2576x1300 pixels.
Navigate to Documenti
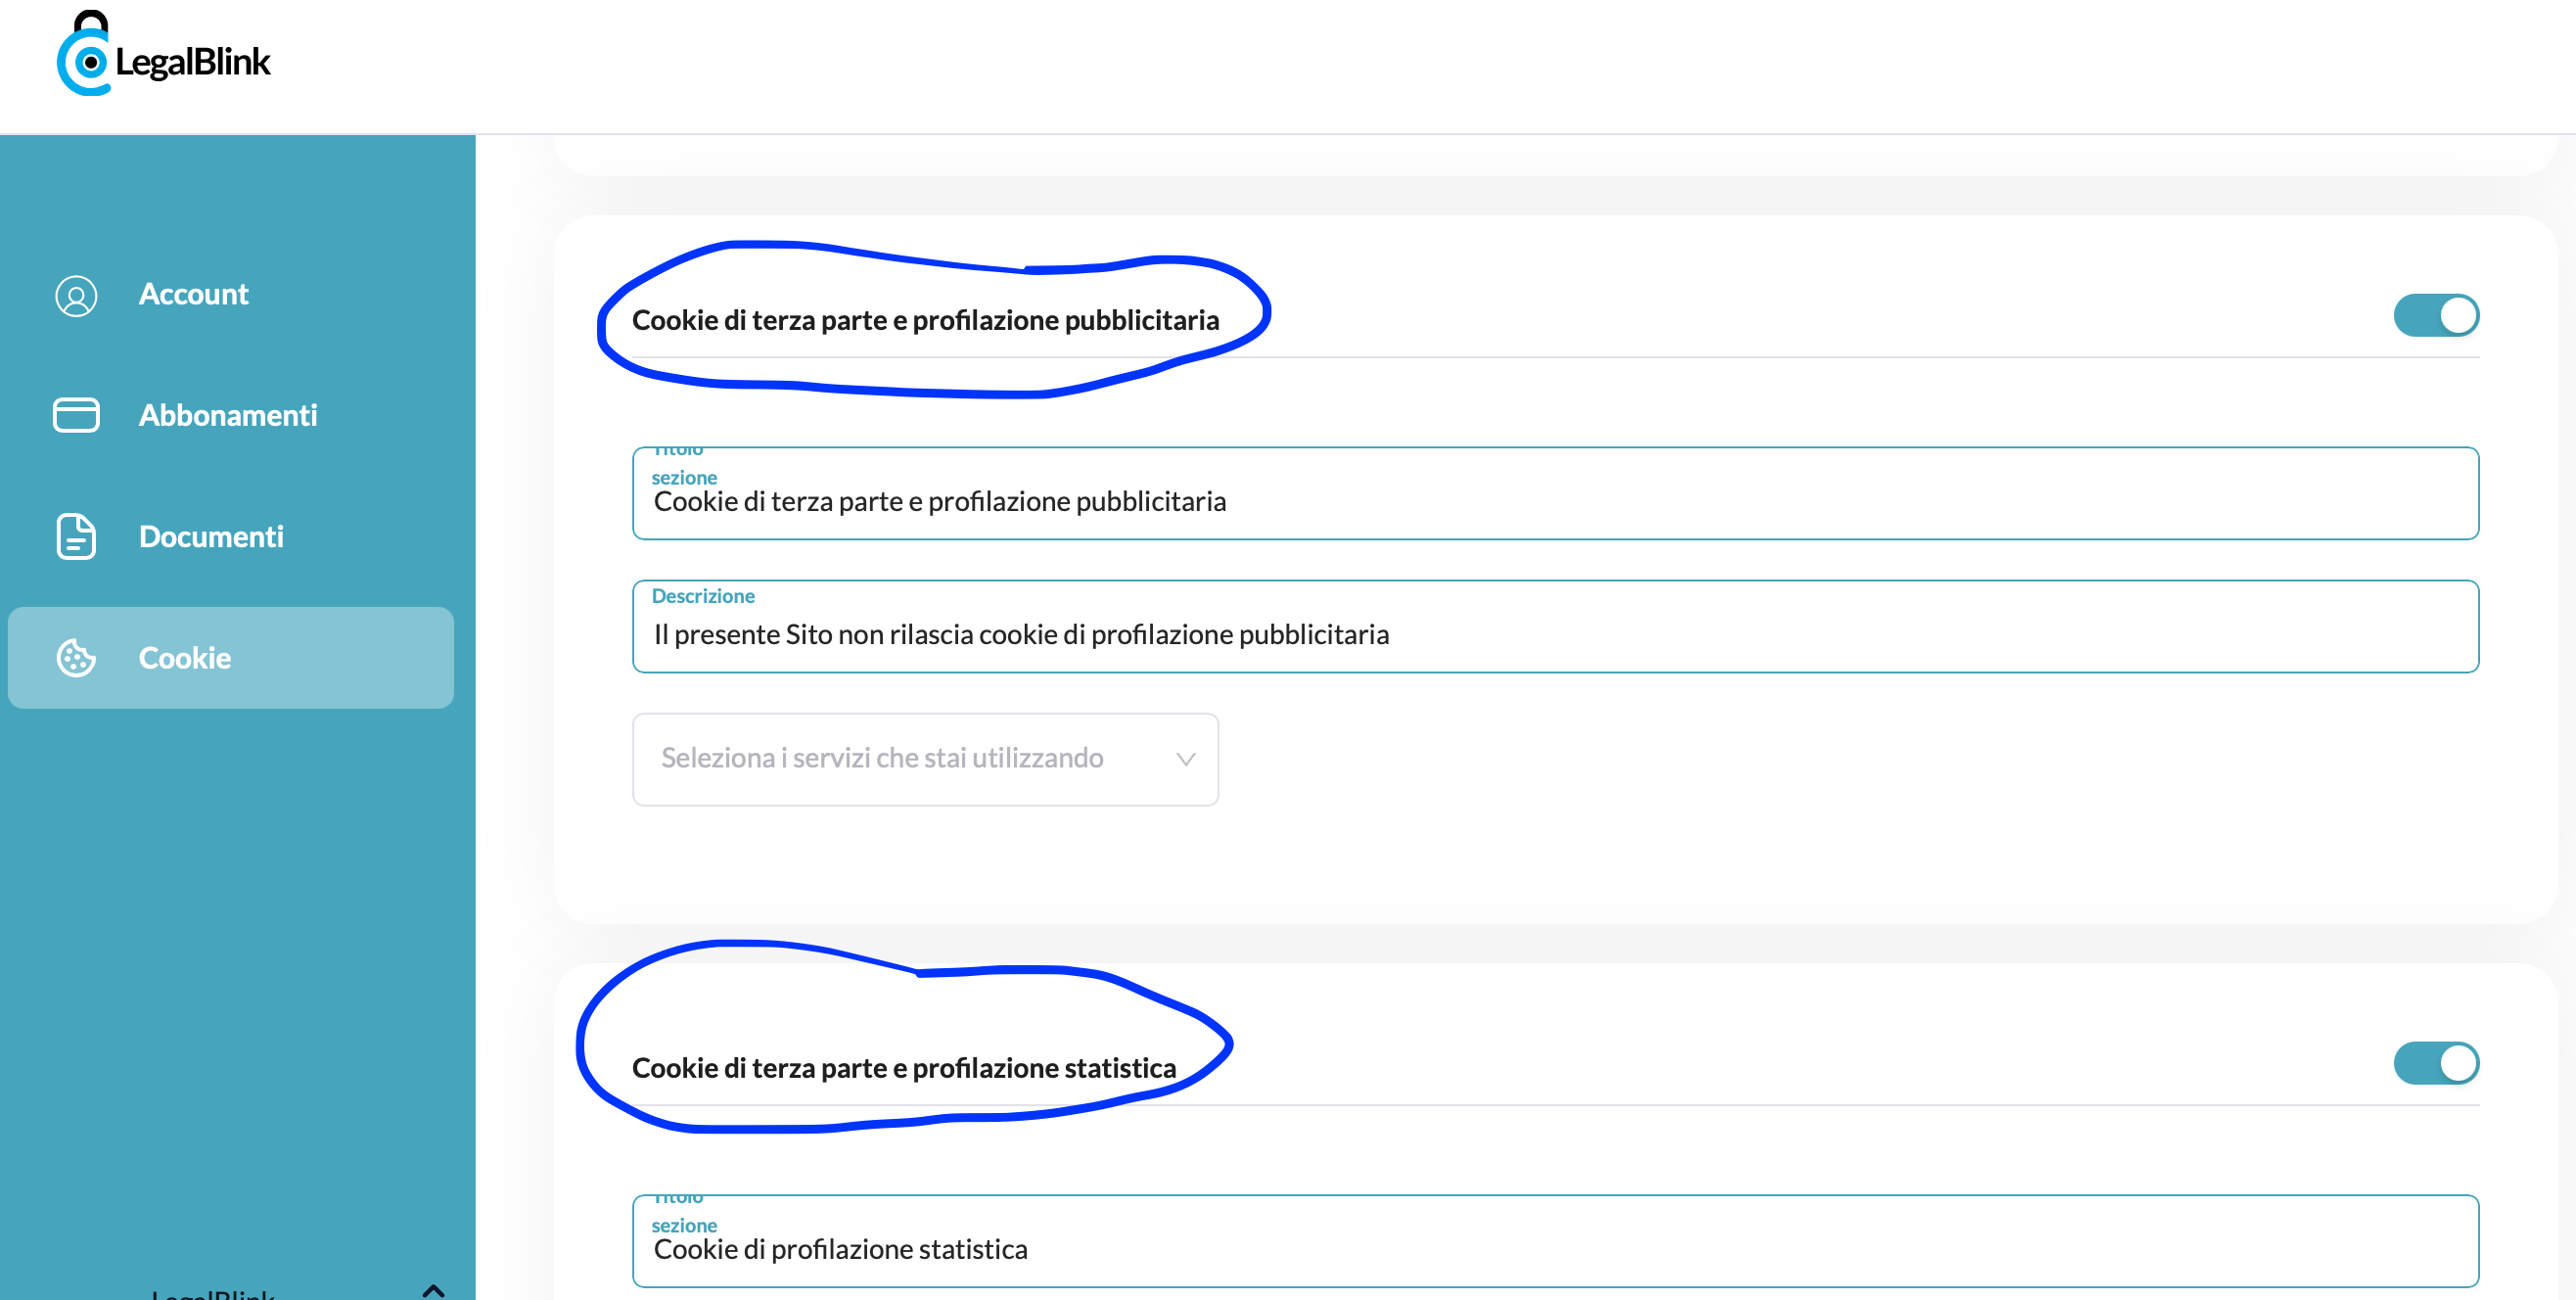click(211, 536)
